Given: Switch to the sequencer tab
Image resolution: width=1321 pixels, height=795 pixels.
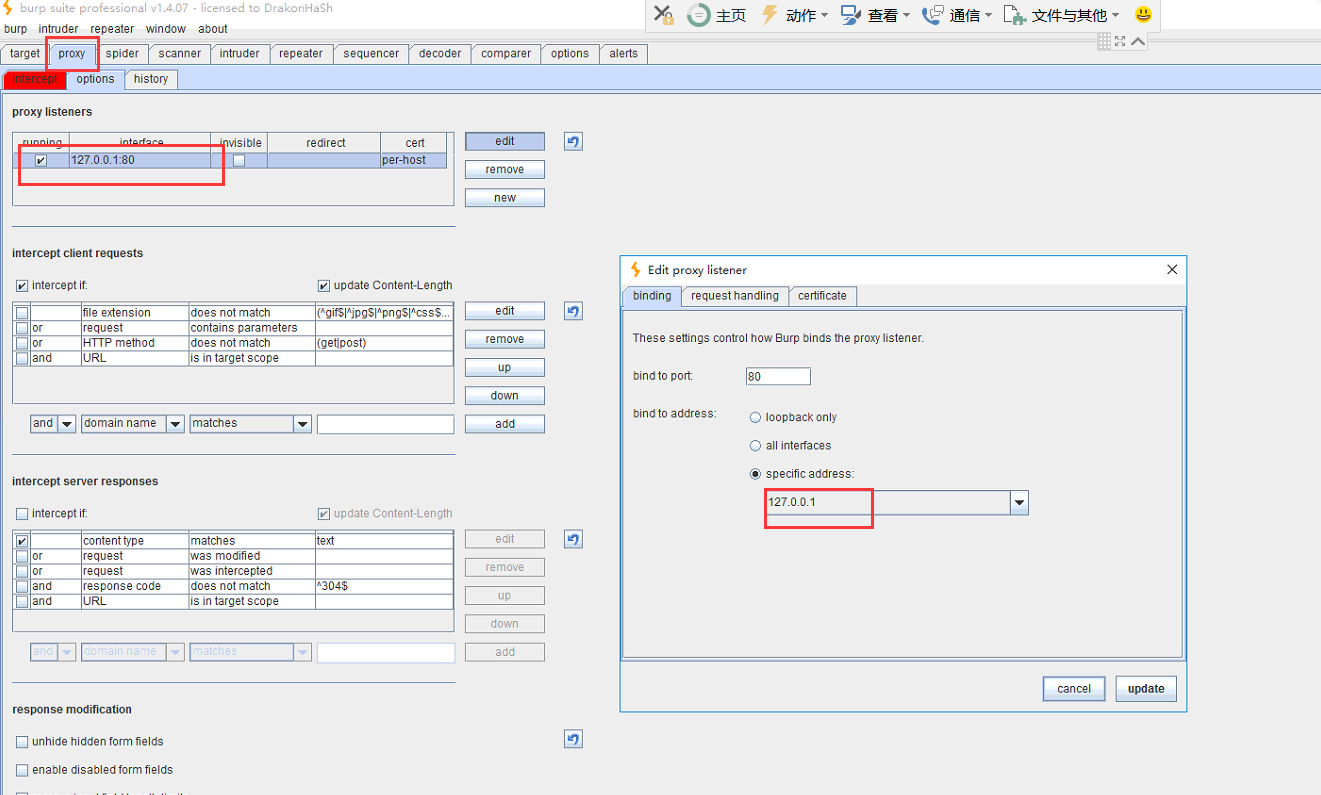Looking at the screenshot, I should tap(371, 54).
